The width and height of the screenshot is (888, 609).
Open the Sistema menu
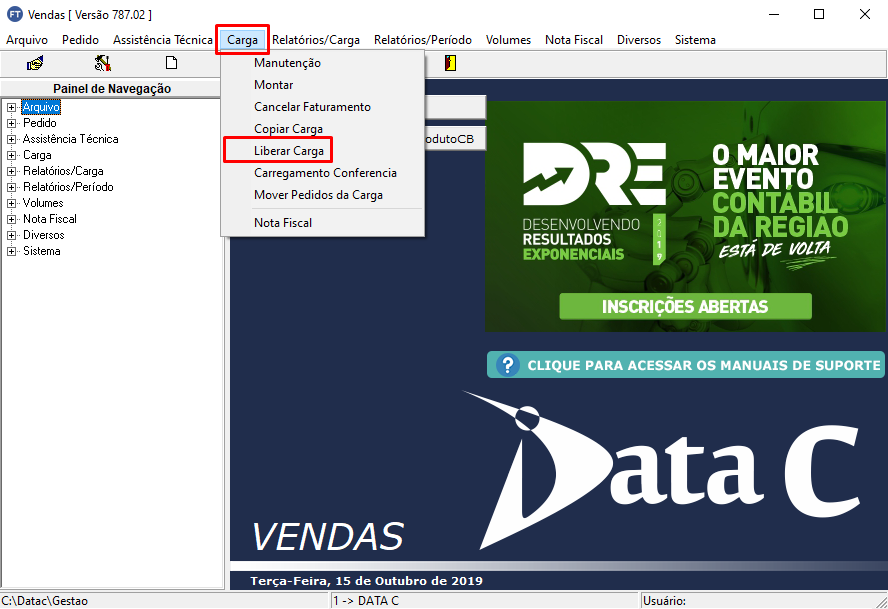(x=695, y=40)
